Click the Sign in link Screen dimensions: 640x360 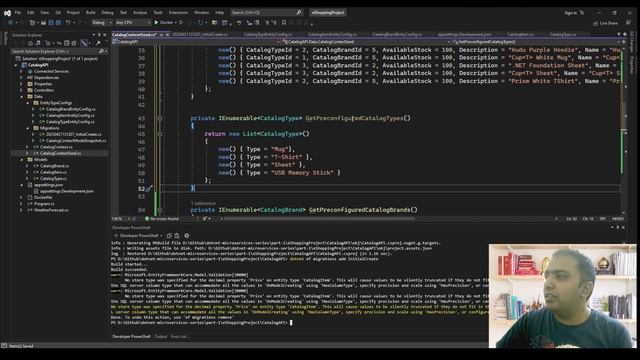(x=570, y=13)
